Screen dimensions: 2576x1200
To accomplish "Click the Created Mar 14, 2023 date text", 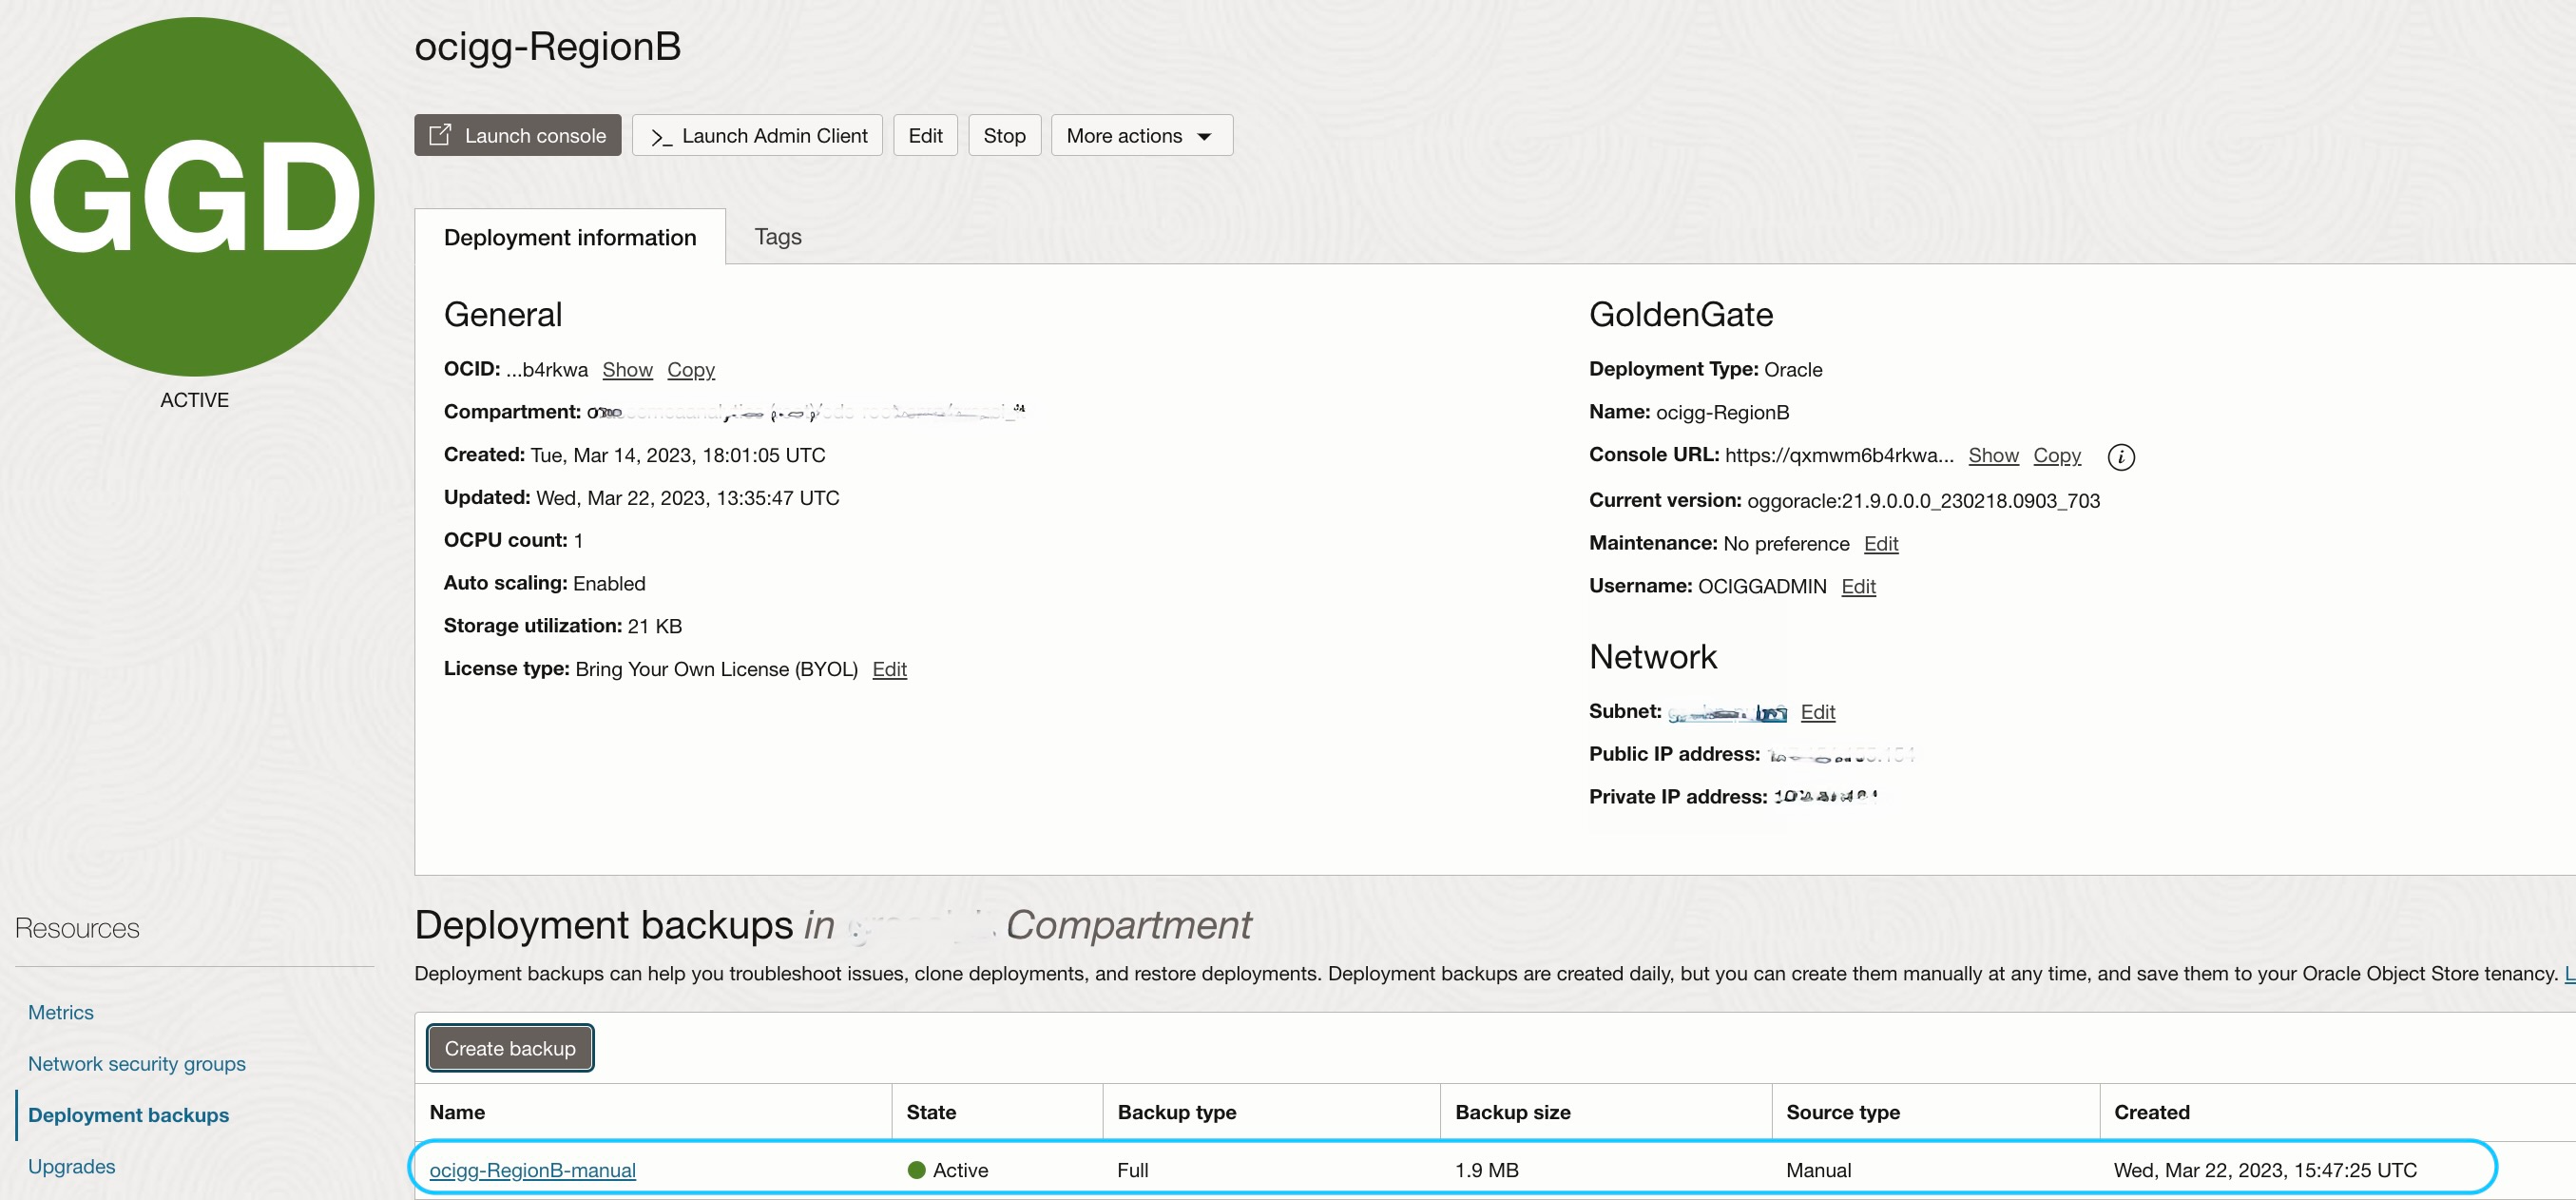I will (x=677, y=455).
